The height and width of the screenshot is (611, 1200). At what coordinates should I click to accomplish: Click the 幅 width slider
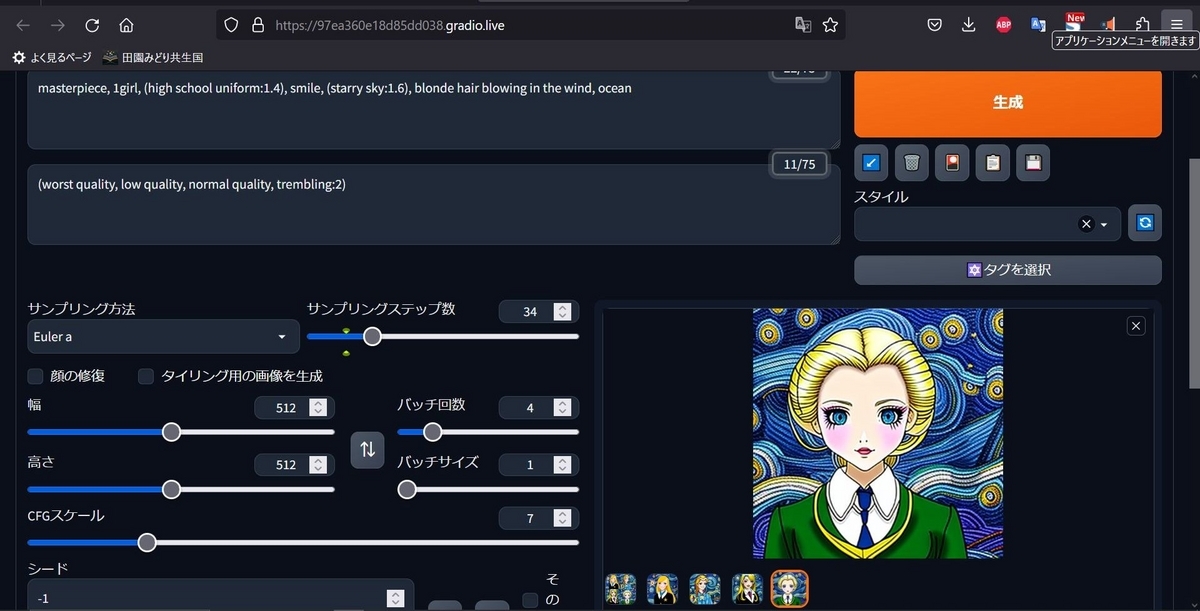pyautogui.click(x=181, y=432)
